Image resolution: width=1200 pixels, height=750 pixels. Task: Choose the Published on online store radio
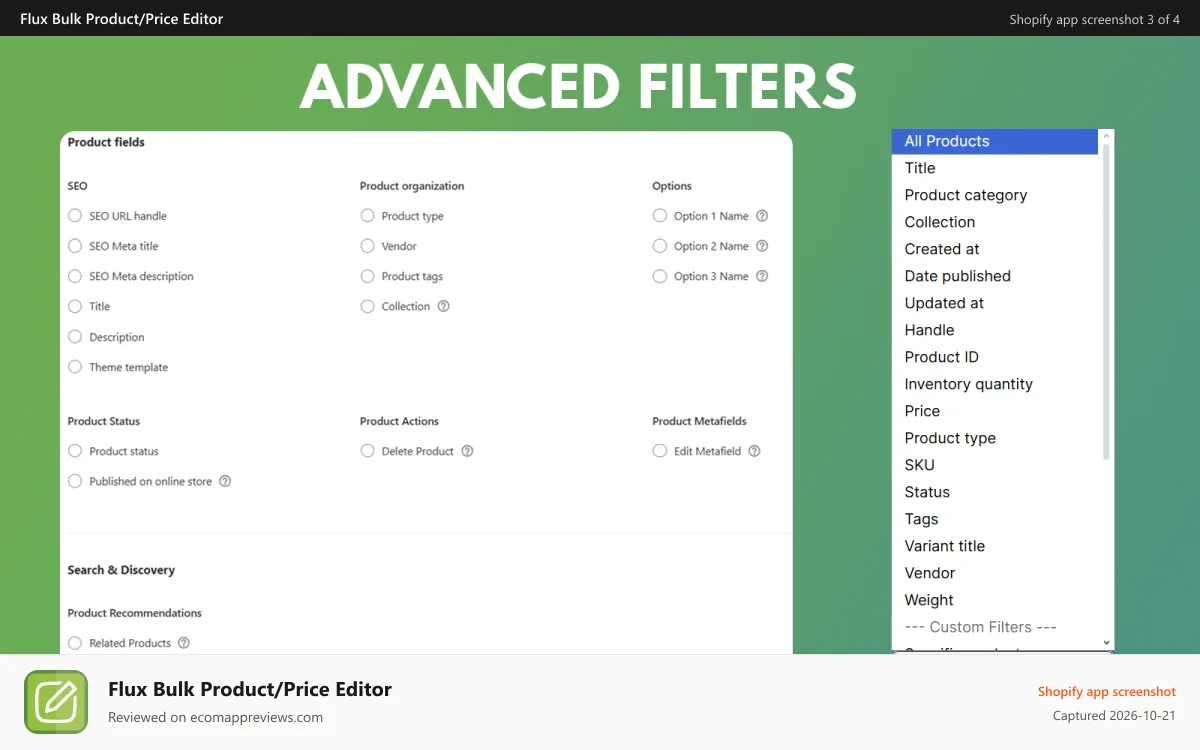(75, 481)
